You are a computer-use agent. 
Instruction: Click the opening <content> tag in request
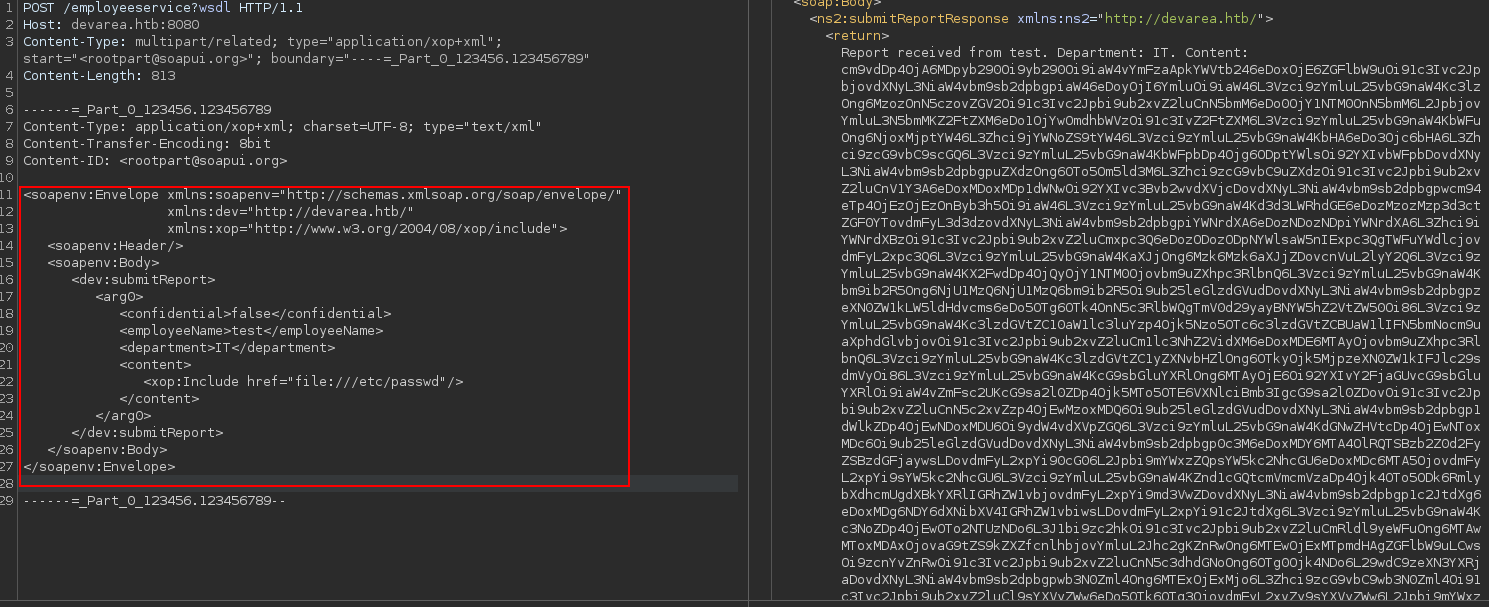pos(155,364)
